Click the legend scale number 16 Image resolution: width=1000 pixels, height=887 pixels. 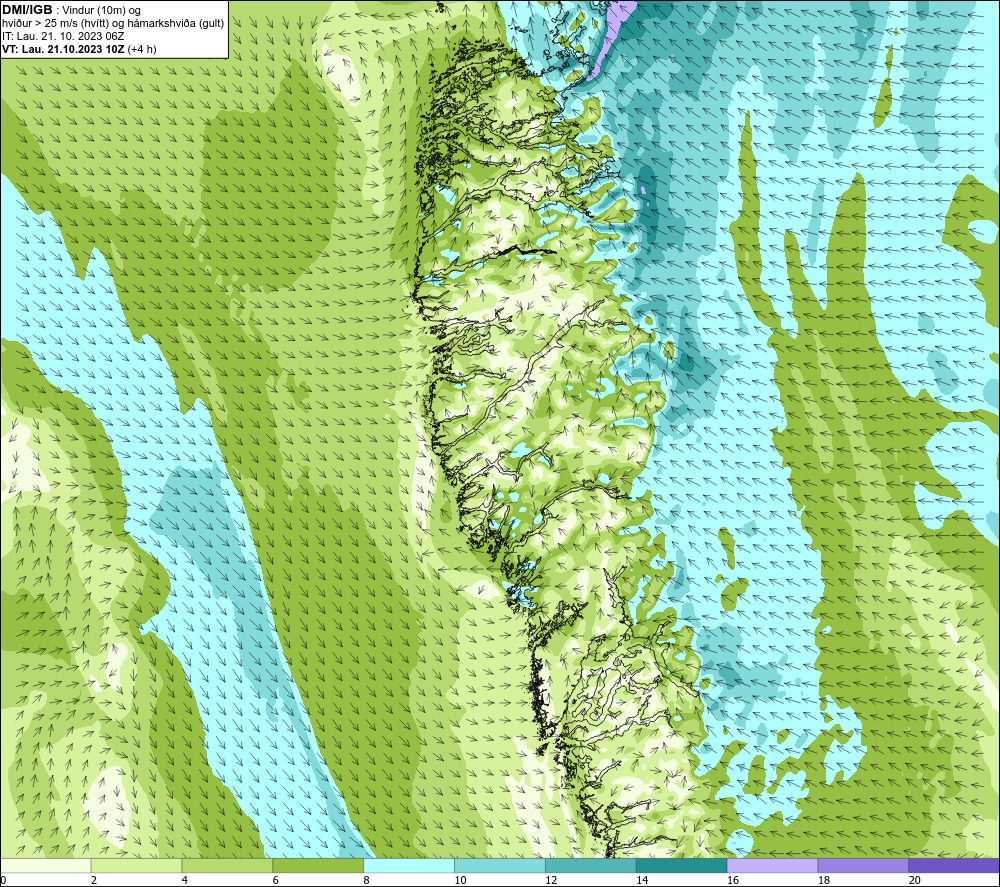733,880
